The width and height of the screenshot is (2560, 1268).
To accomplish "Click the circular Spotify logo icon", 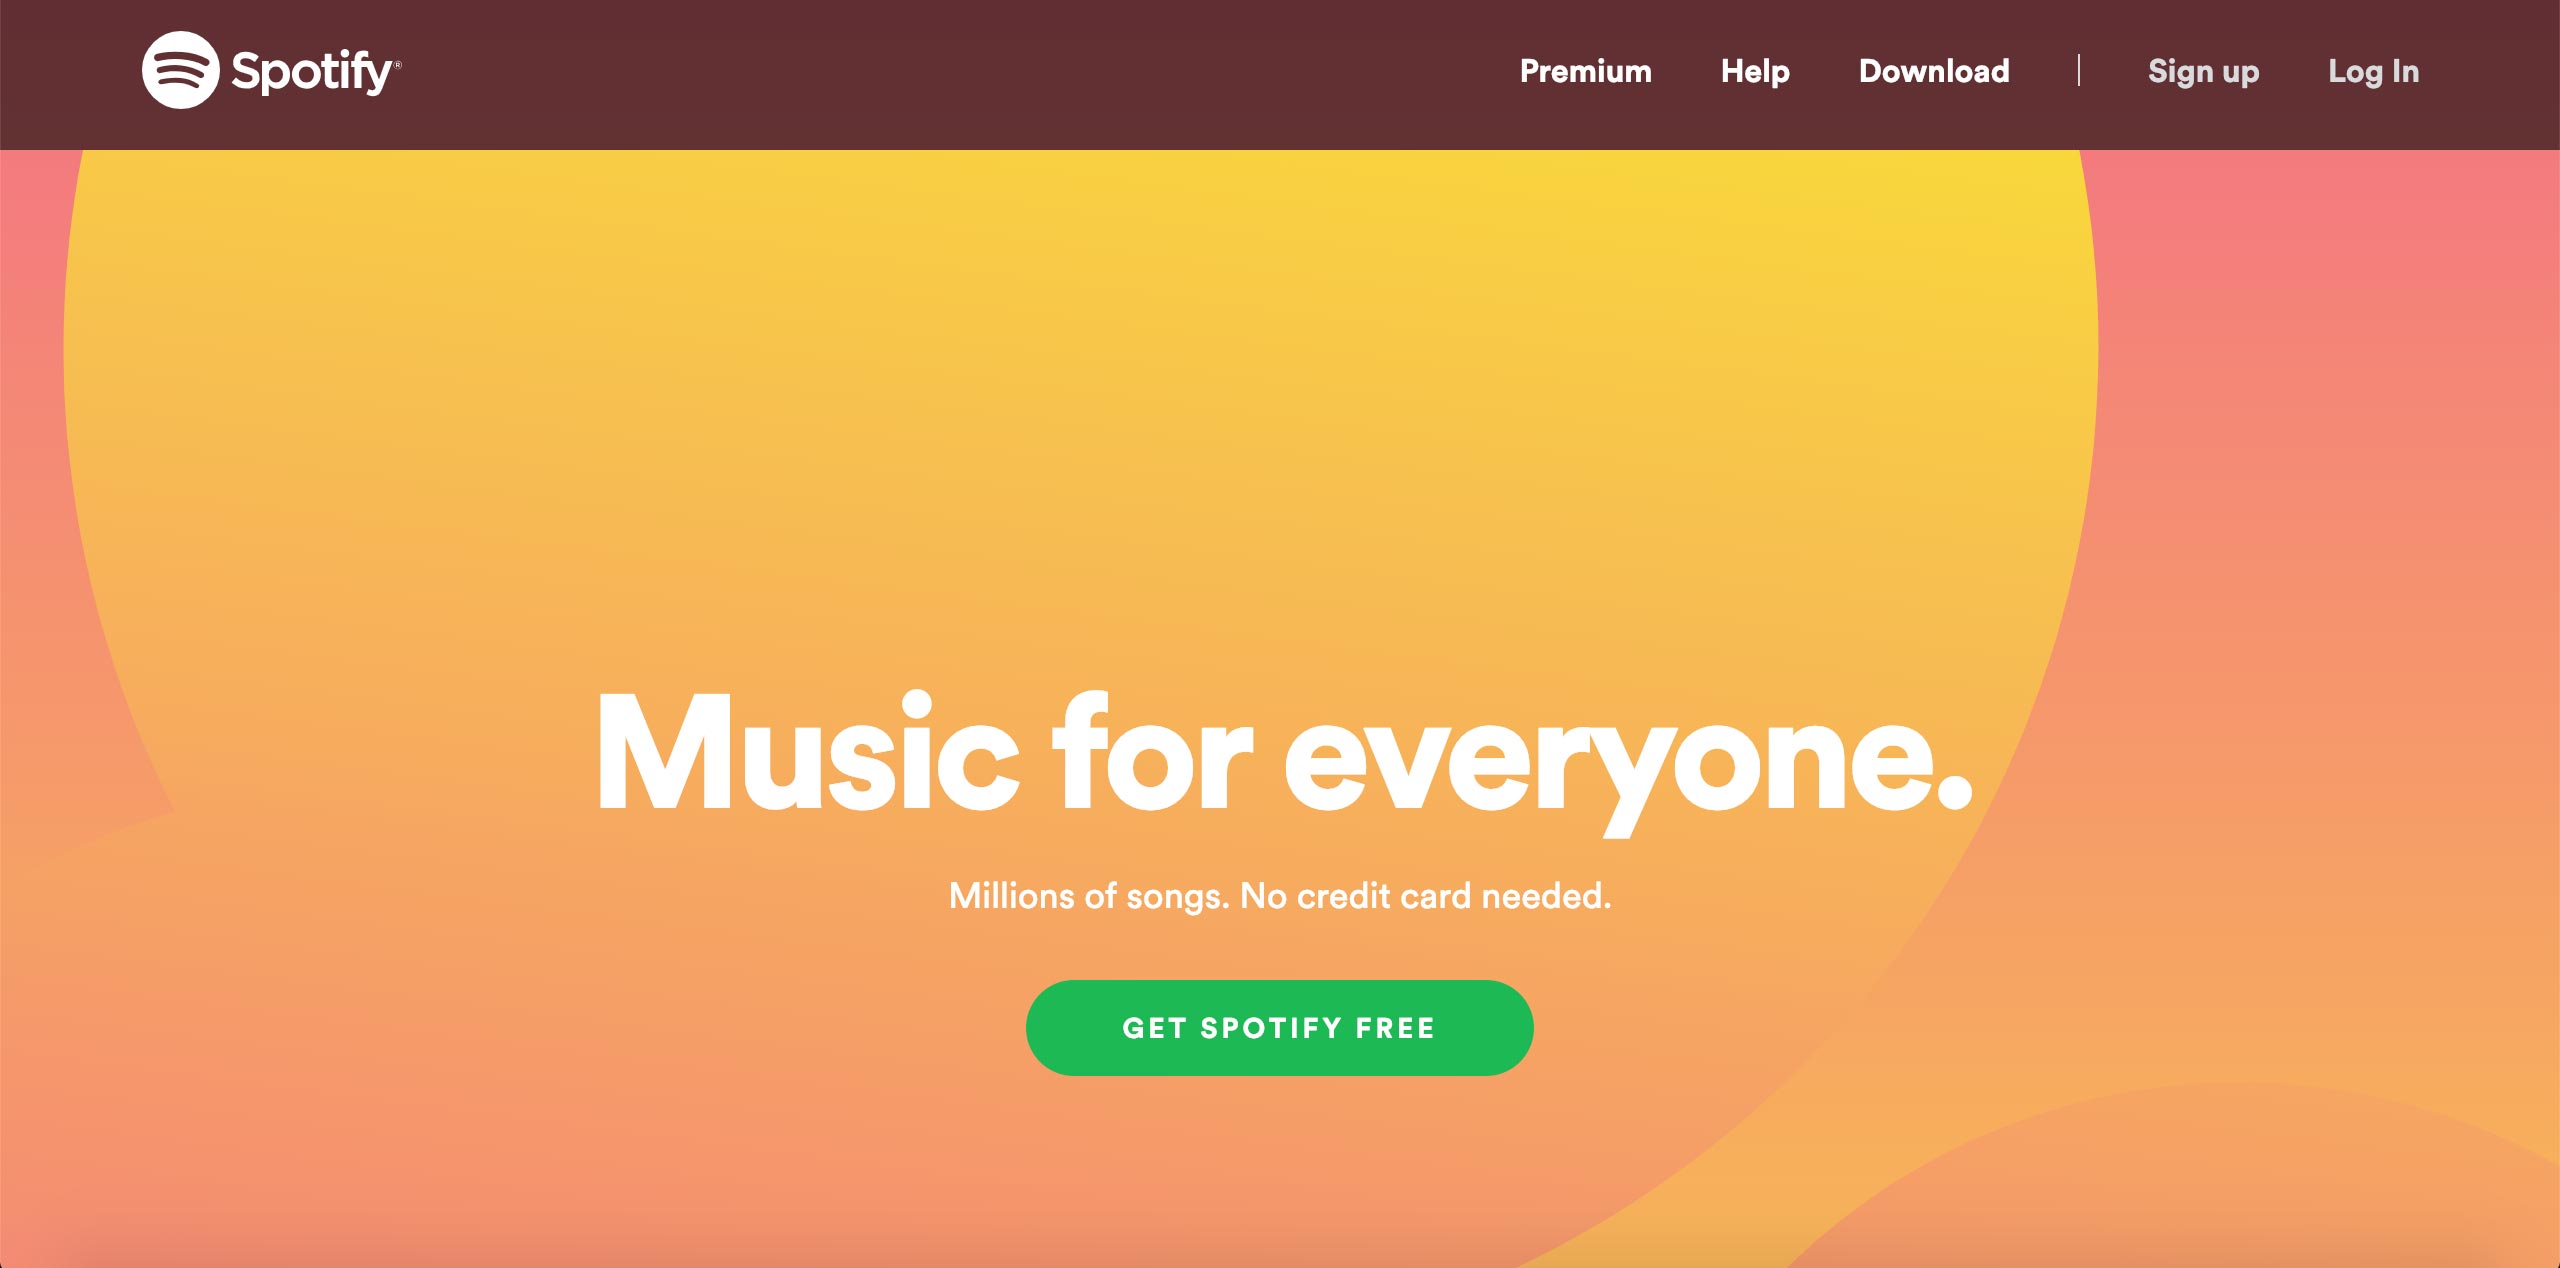I will pos(180,70).
